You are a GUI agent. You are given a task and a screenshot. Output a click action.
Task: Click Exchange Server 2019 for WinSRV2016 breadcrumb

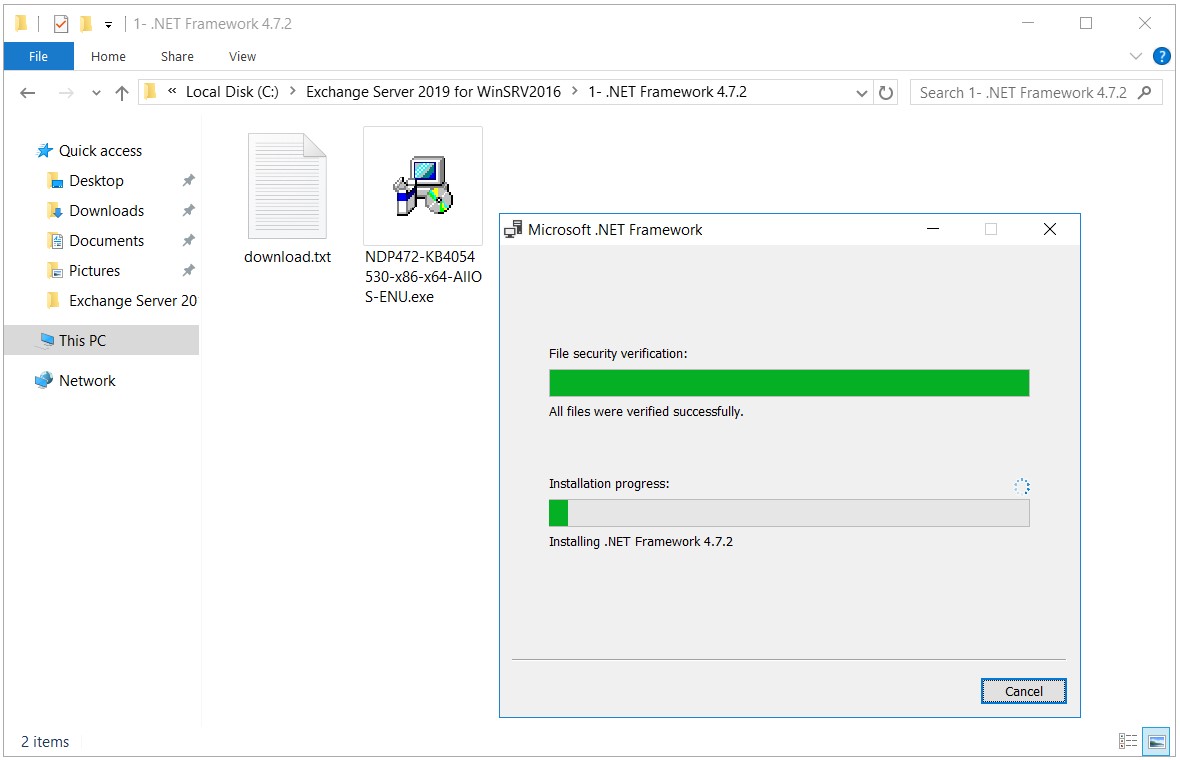point(433,92)
